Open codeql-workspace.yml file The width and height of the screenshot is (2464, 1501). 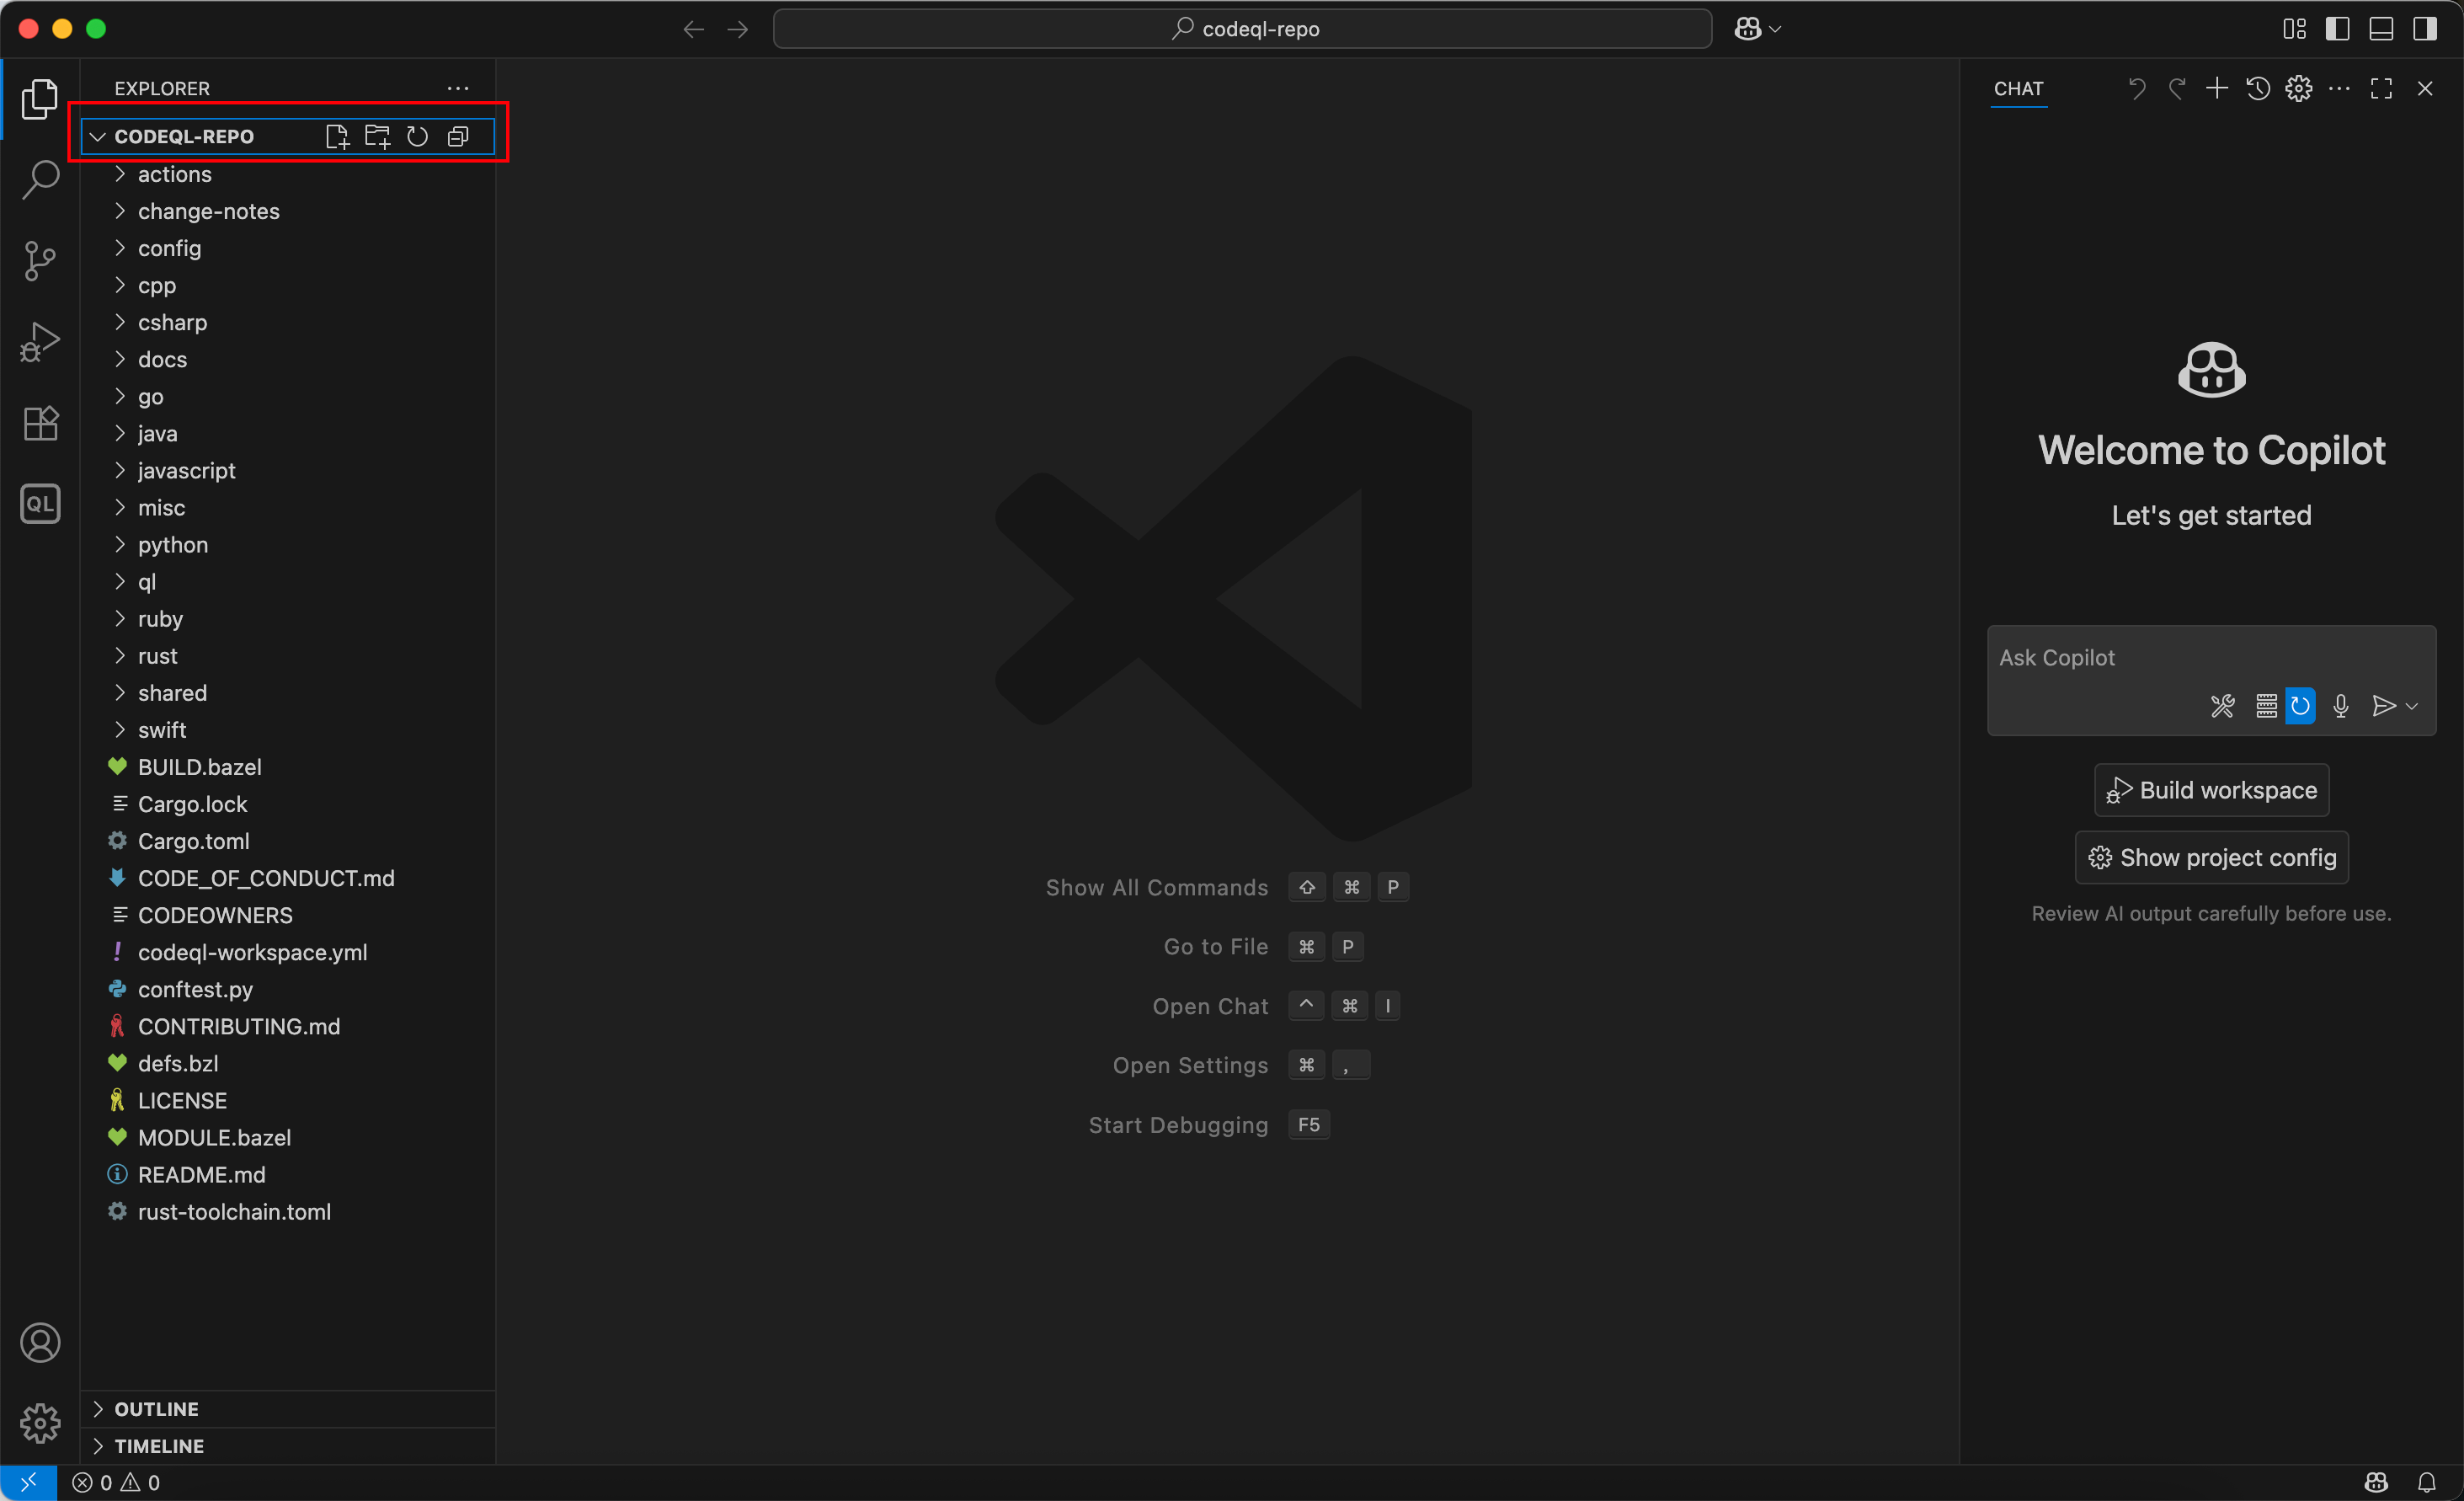click(286, 952)
